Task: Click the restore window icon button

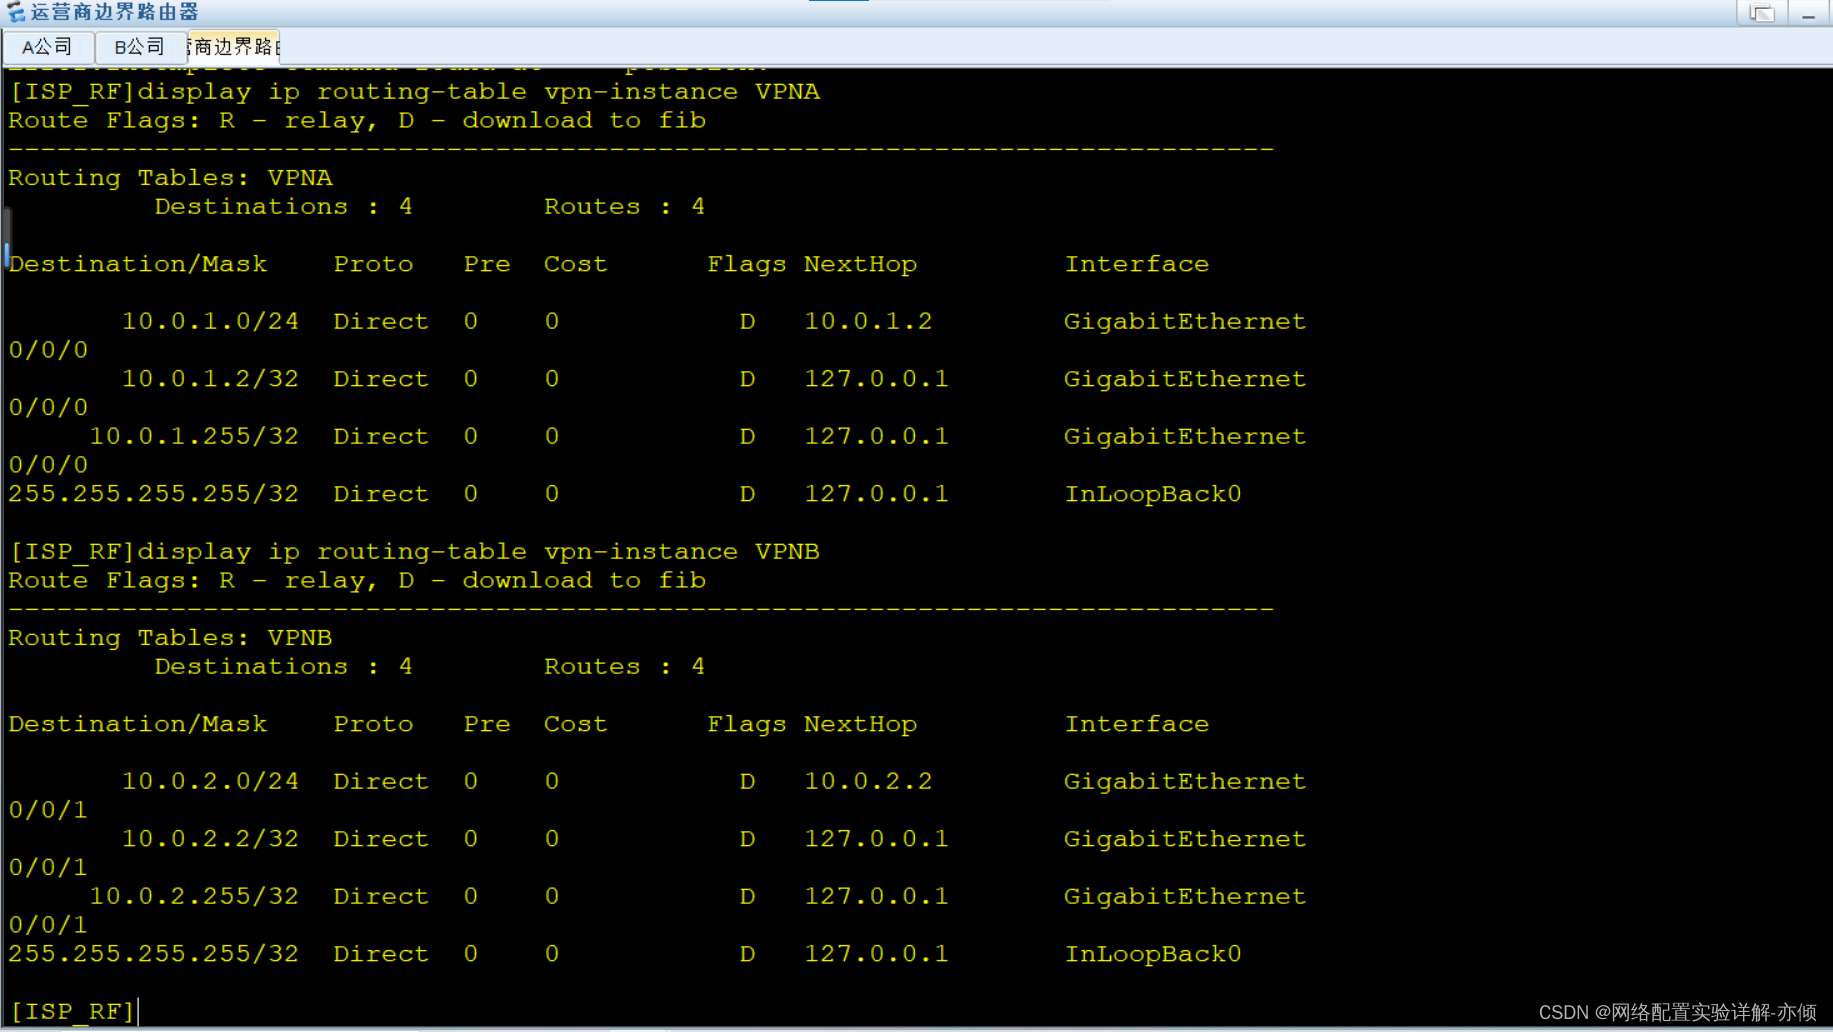Action: point(1761,13)
